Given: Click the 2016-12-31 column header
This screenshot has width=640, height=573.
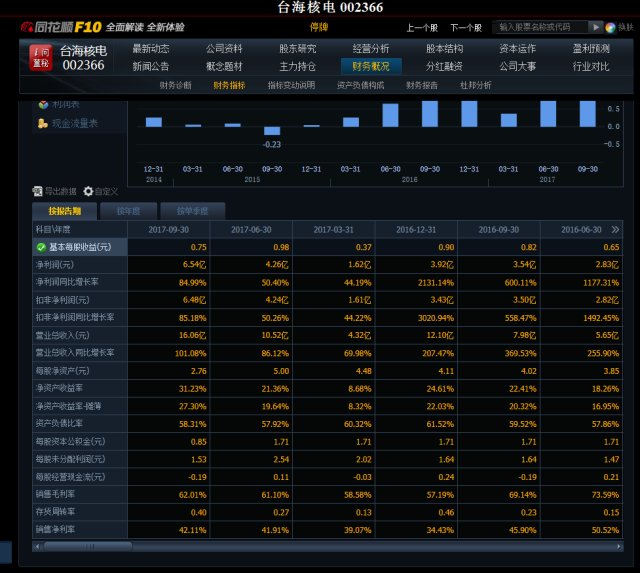Looking at the screenshot, I should [416, 230].
